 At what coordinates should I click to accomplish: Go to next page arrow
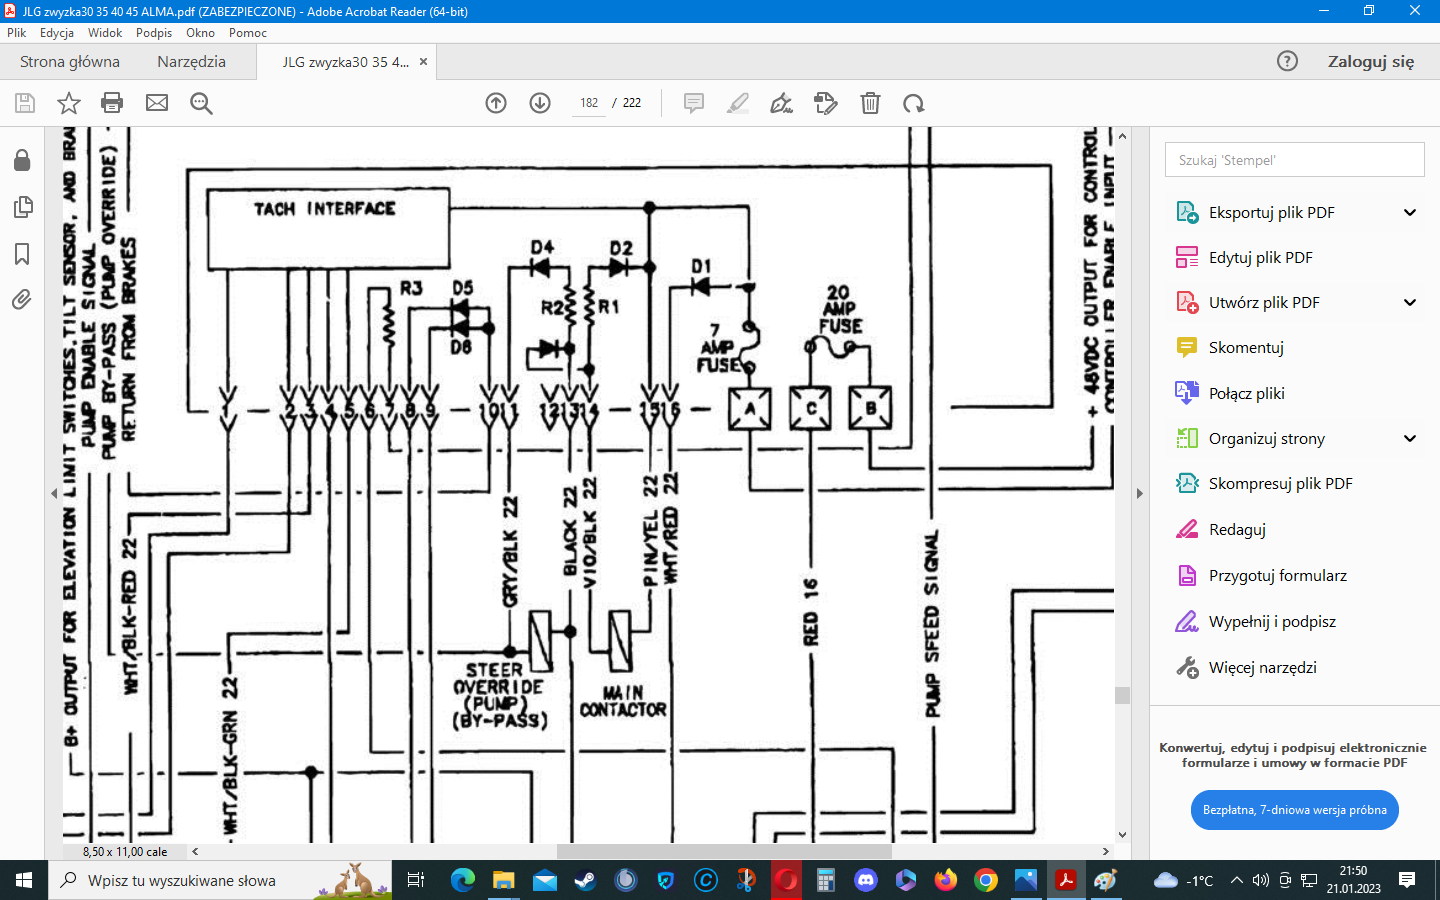540,103
